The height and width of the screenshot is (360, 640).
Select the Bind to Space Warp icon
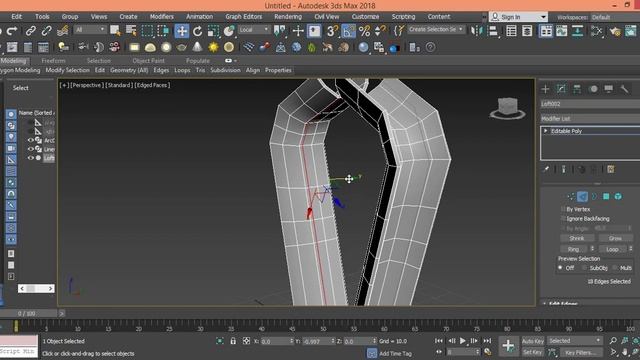[x=62, y=31]
